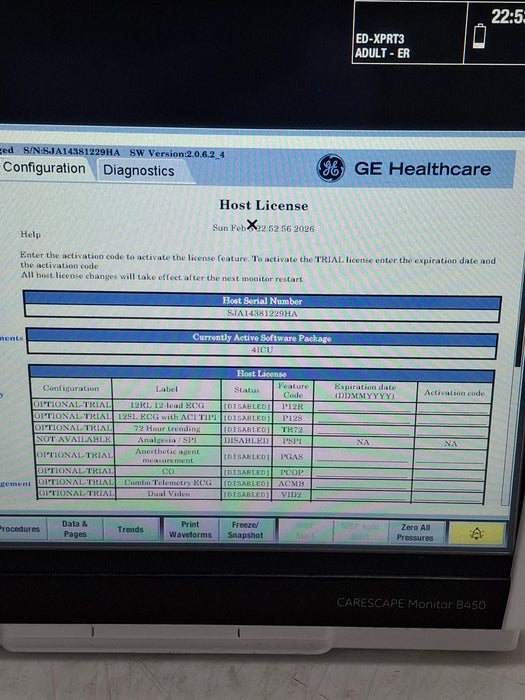The width and height of the screenshot is (525, 700).
Task: Click the Dual Video label cell
Action: pyautogui.click(x=168, y=493)
